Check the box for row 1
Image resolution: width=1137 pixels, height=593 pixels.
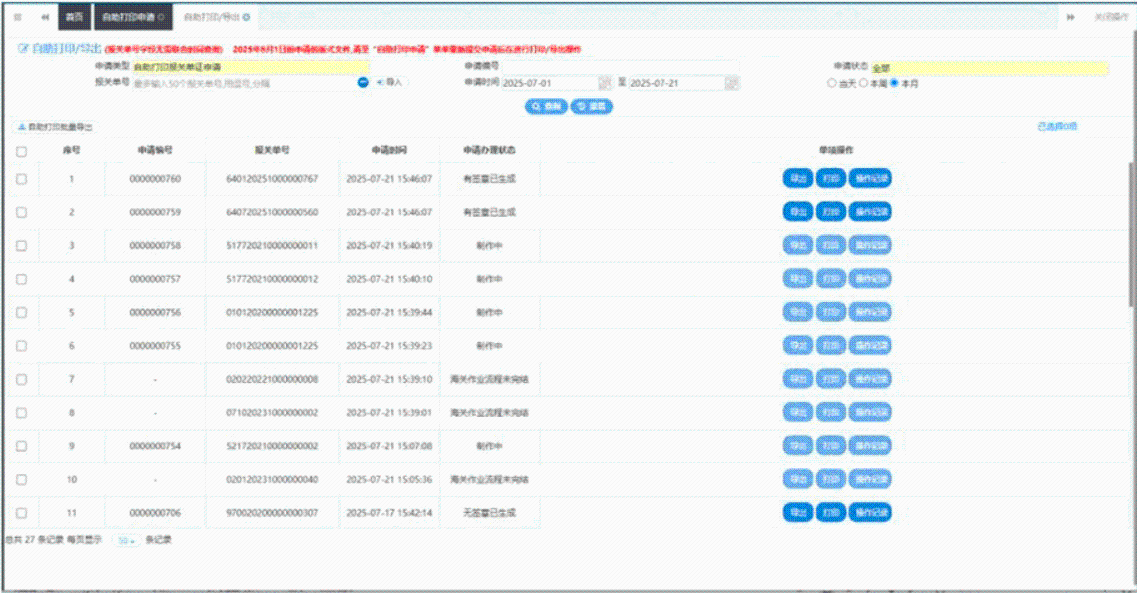click(x=21, y=179)
